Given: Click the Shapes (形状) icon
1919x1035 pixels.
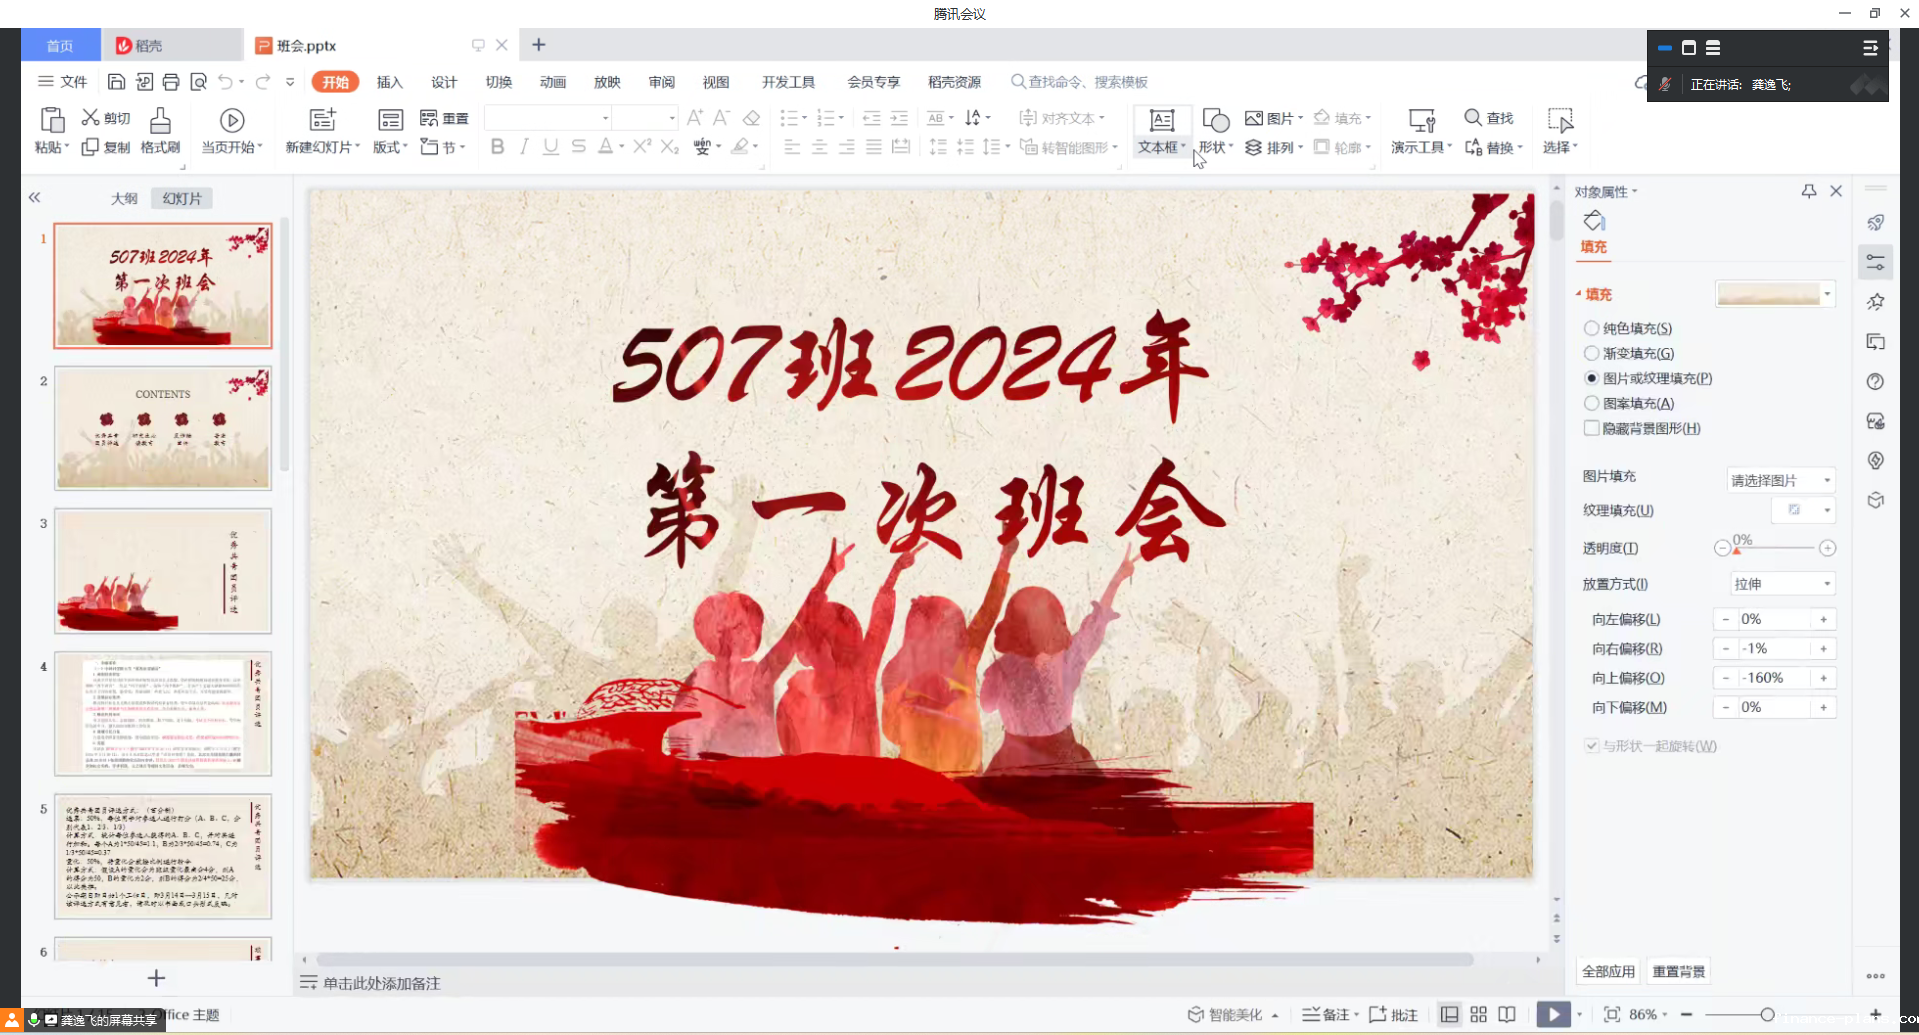Looking at the screenshot, I should pyautogui.click(x=1215, y=121).
